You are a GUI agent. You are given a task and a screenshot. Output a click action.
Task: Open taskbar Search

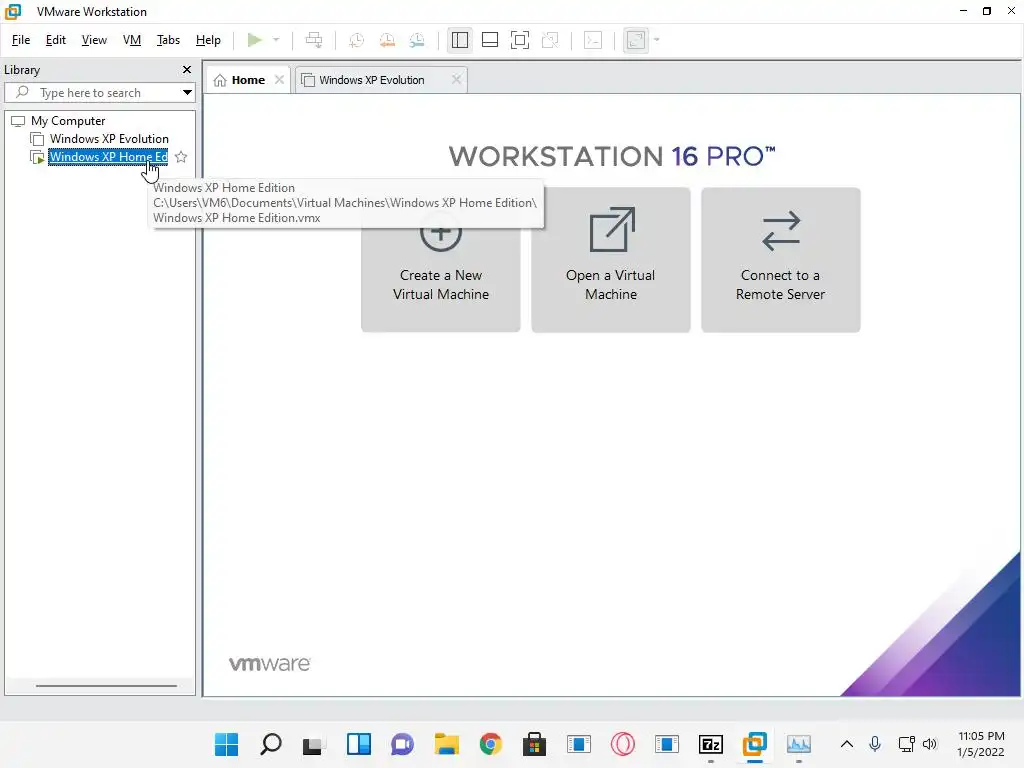point(270,744)
